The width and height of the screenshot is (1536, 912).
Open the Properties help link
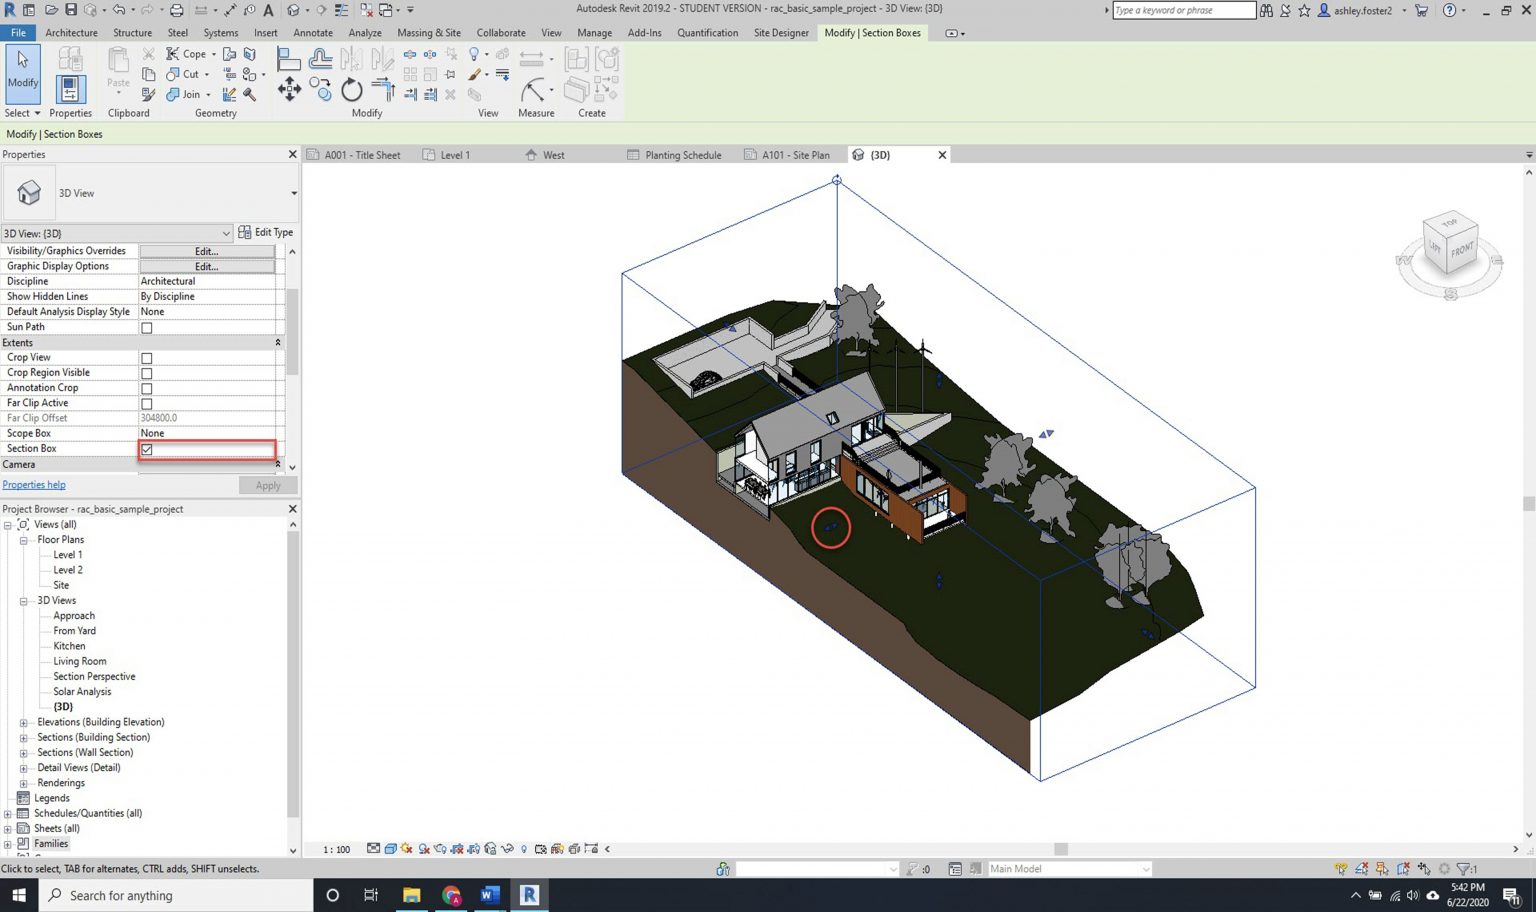click(34, 485)
